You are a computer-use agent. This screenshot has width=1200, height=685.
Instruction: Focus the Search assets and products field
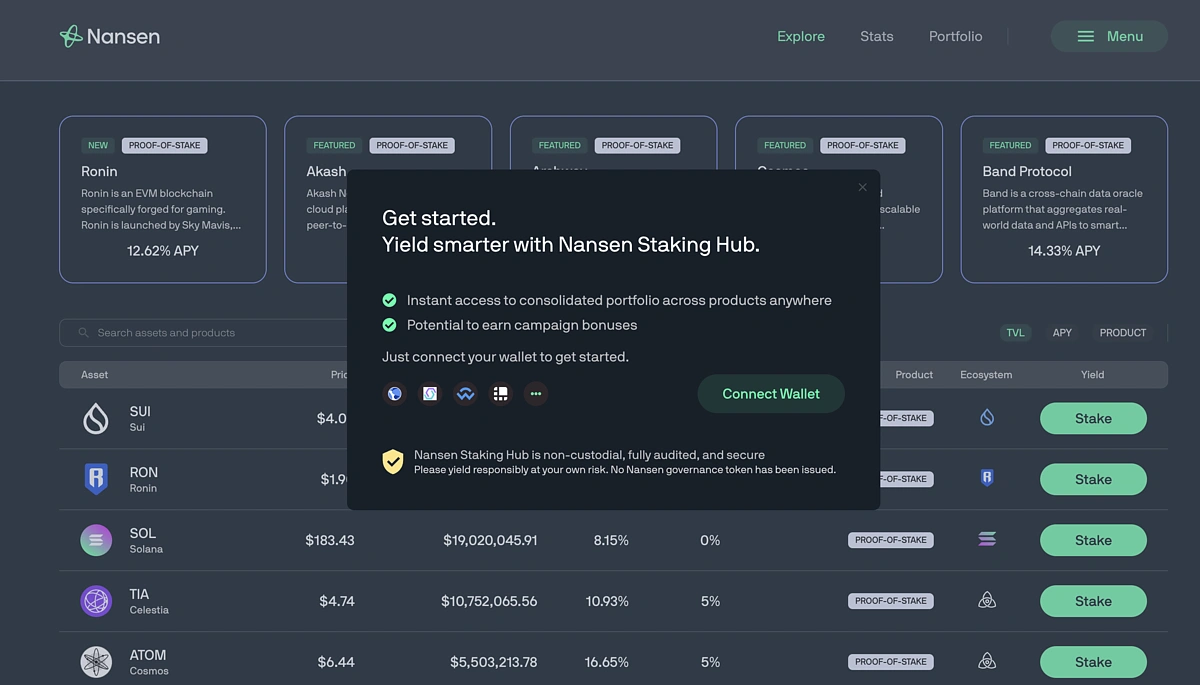point(203,333)
